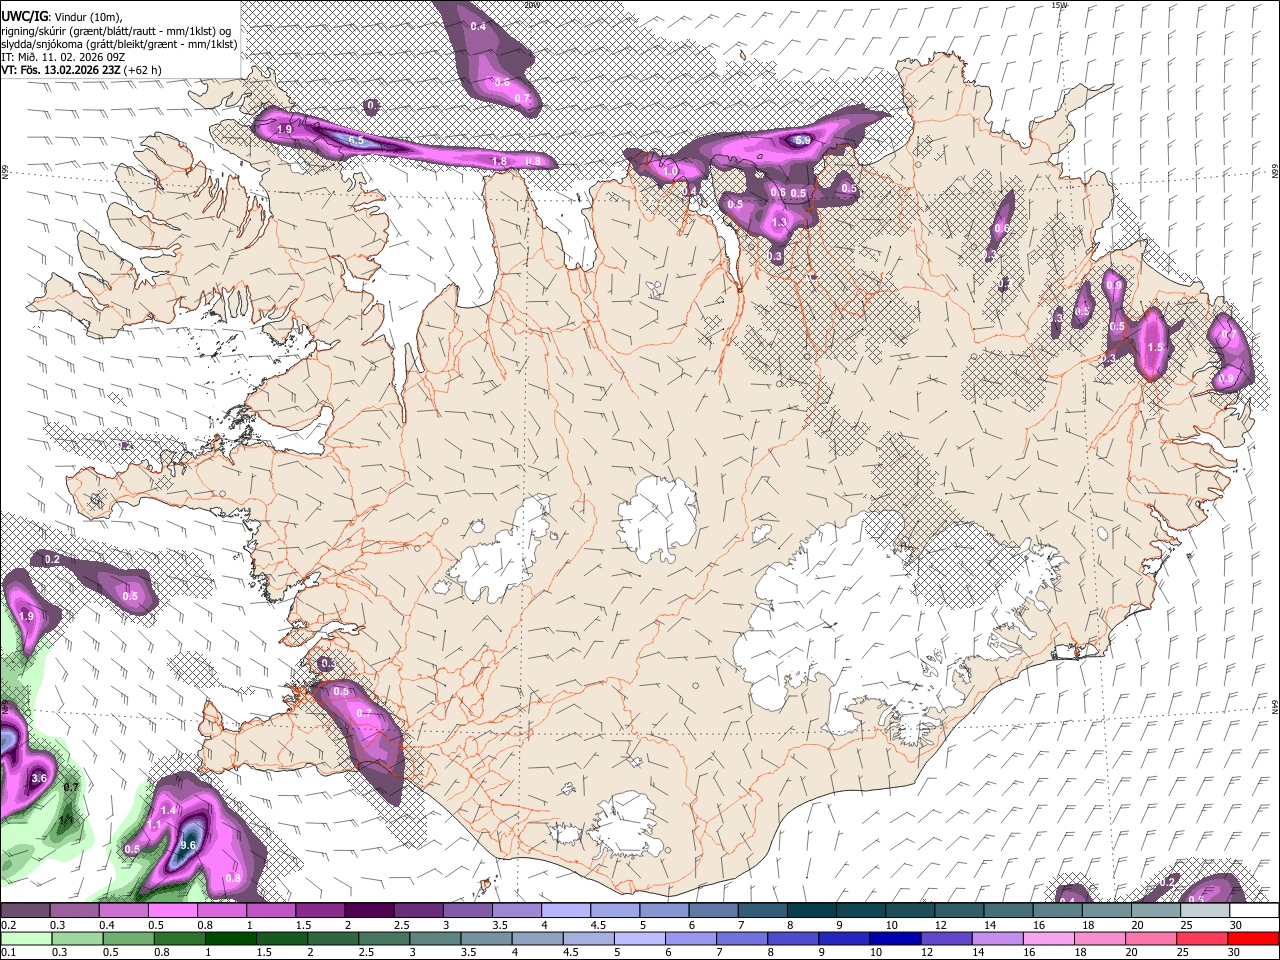Click the 3.6 precipitation value on the map
This screenshot has height=960, width=1280.
pyautogui.click(x=40, y=778)
